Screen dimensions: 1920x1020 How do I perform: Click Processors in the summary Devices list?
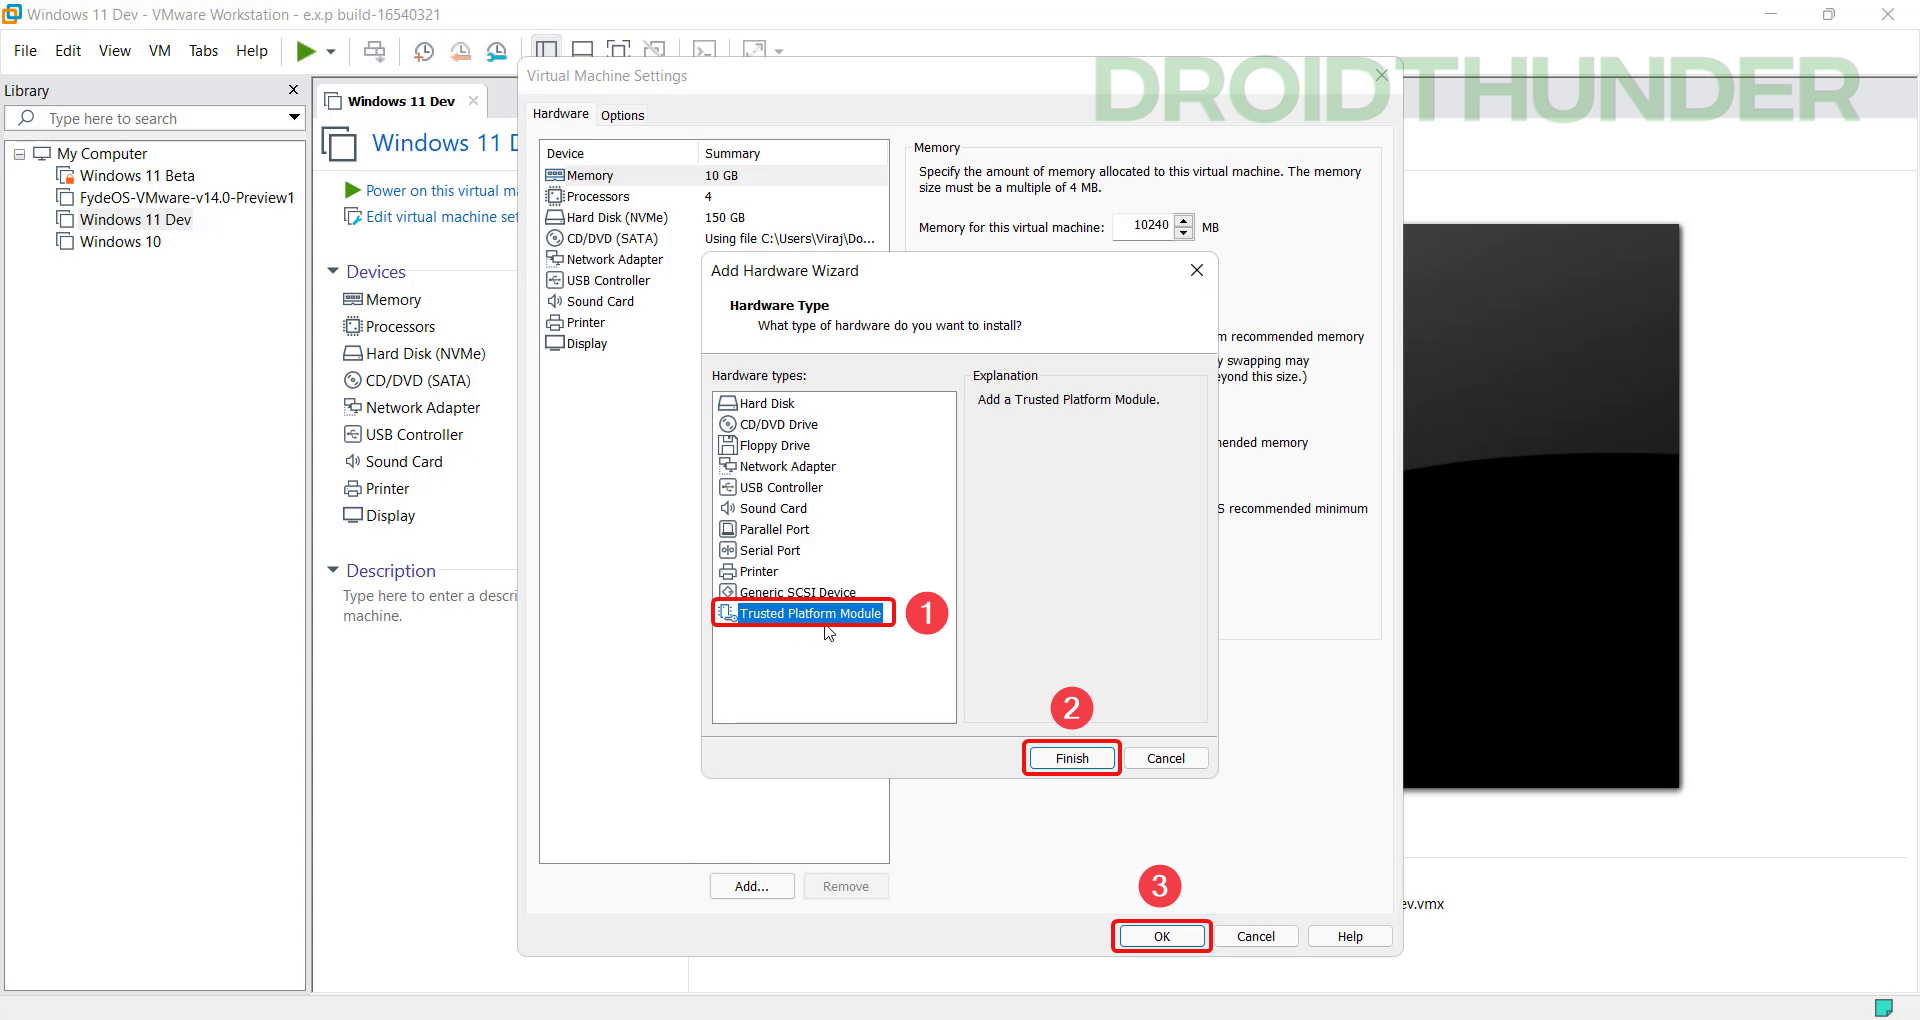[x=400, y=327]
